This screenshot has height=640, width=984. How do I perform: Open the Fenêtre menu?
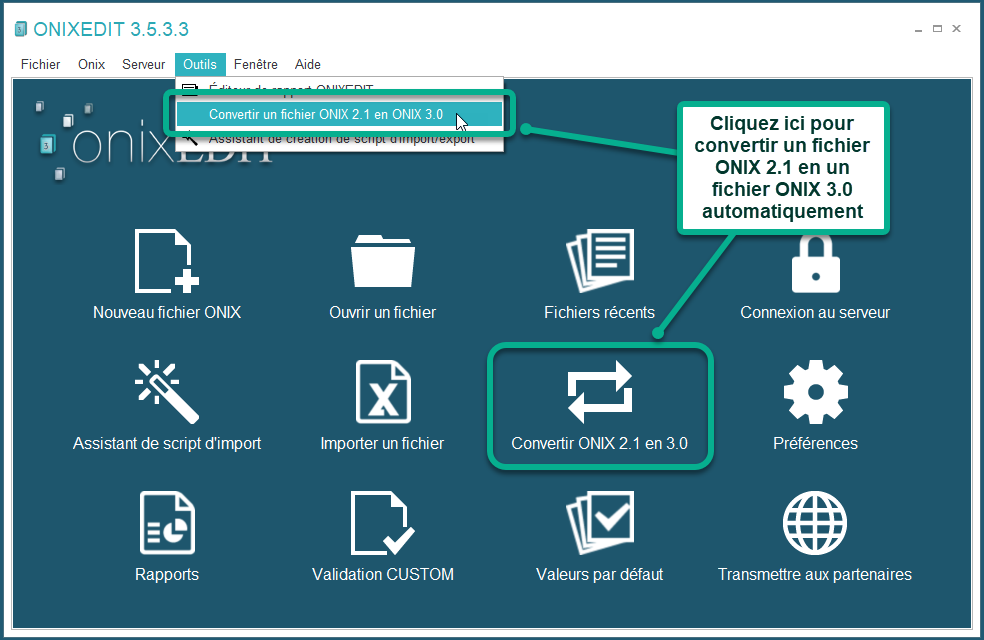point(256,64)
